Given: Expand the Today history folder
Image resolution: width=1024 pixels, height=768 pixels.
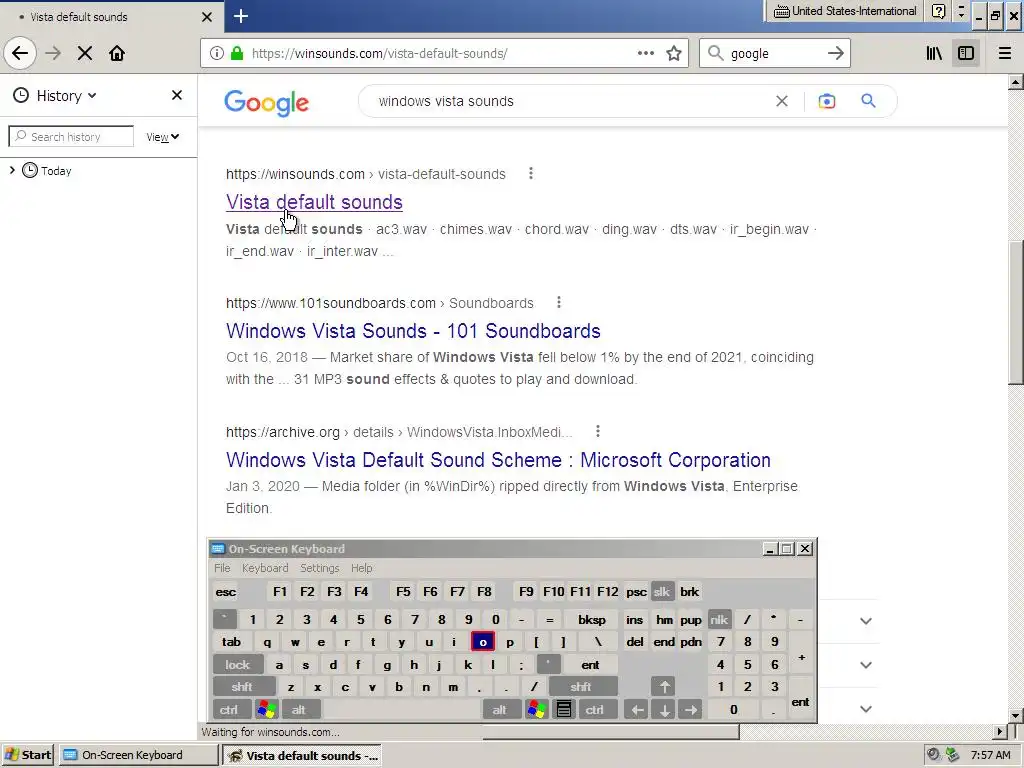Looking at the screenshot, I should tap(12, 170).
